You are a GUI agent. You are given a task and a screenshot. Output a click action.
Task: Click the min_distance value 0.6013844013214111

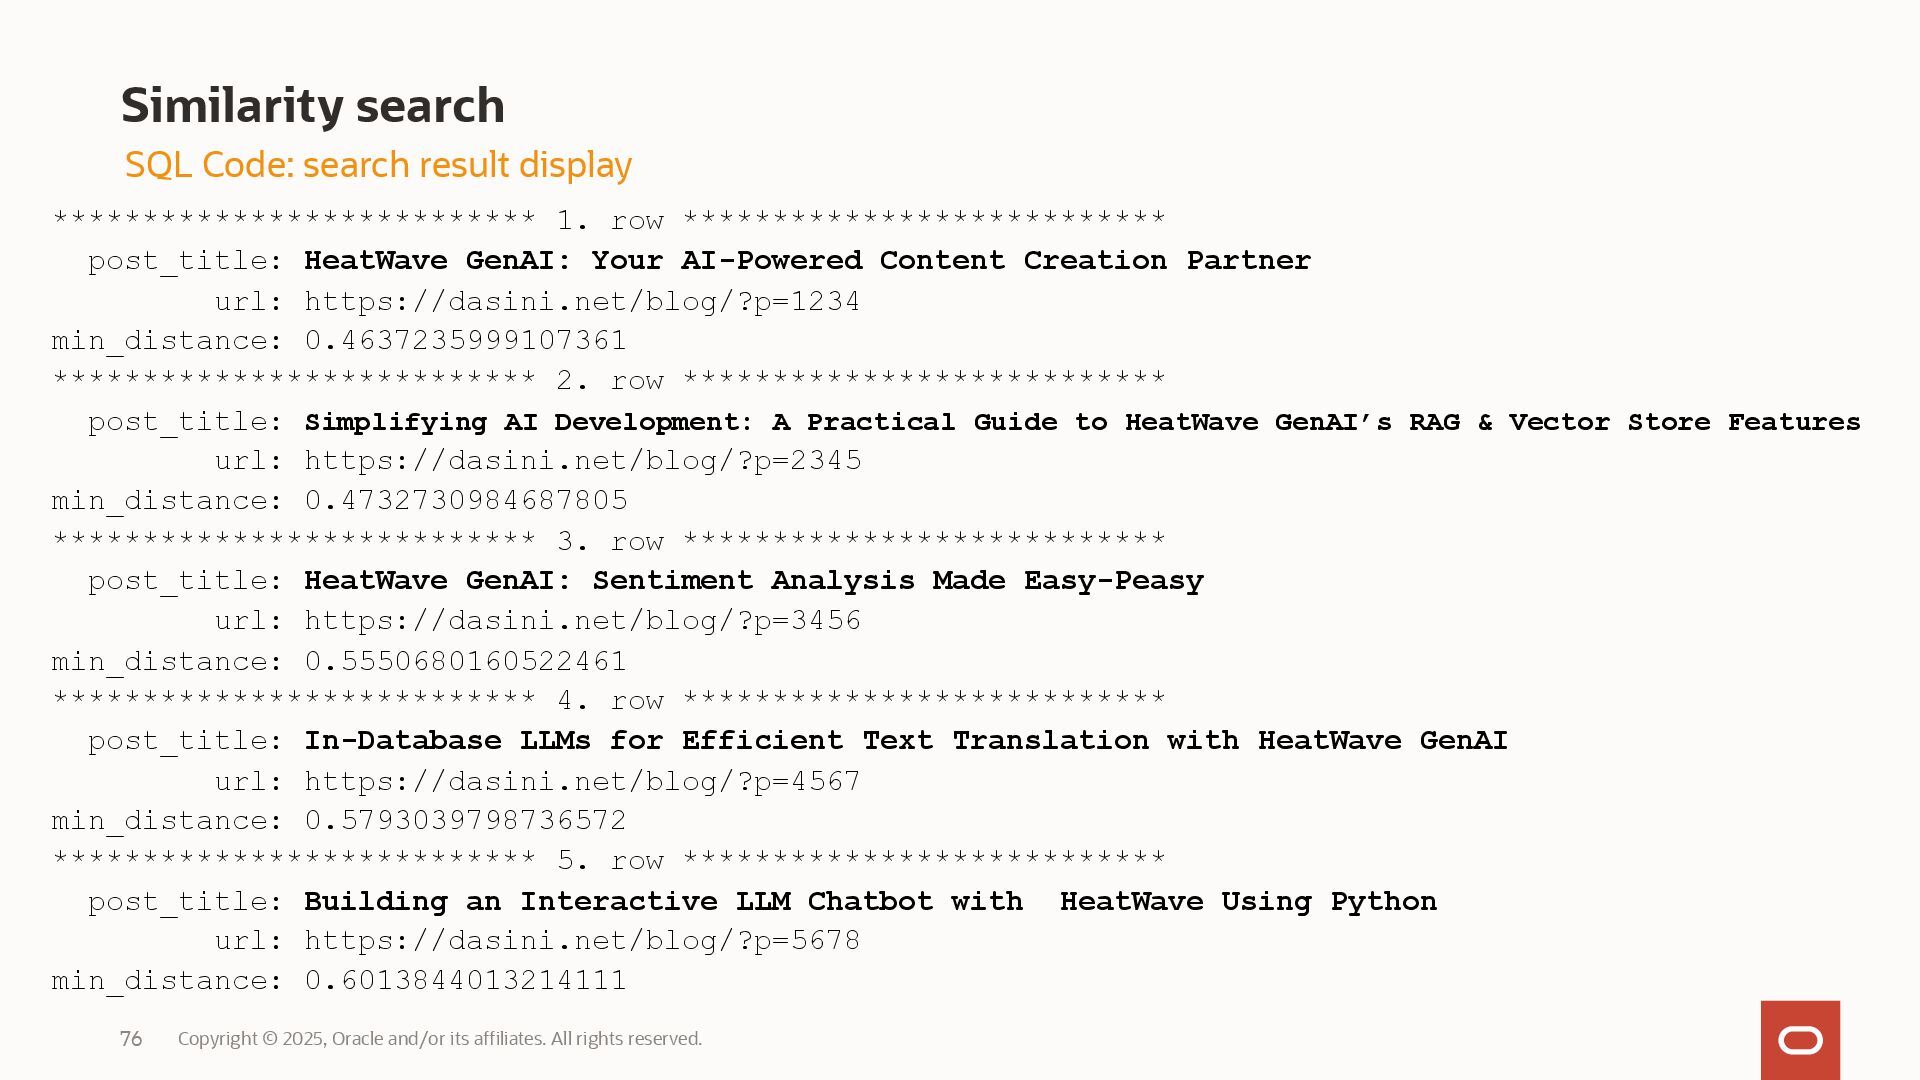coord(465,980)
